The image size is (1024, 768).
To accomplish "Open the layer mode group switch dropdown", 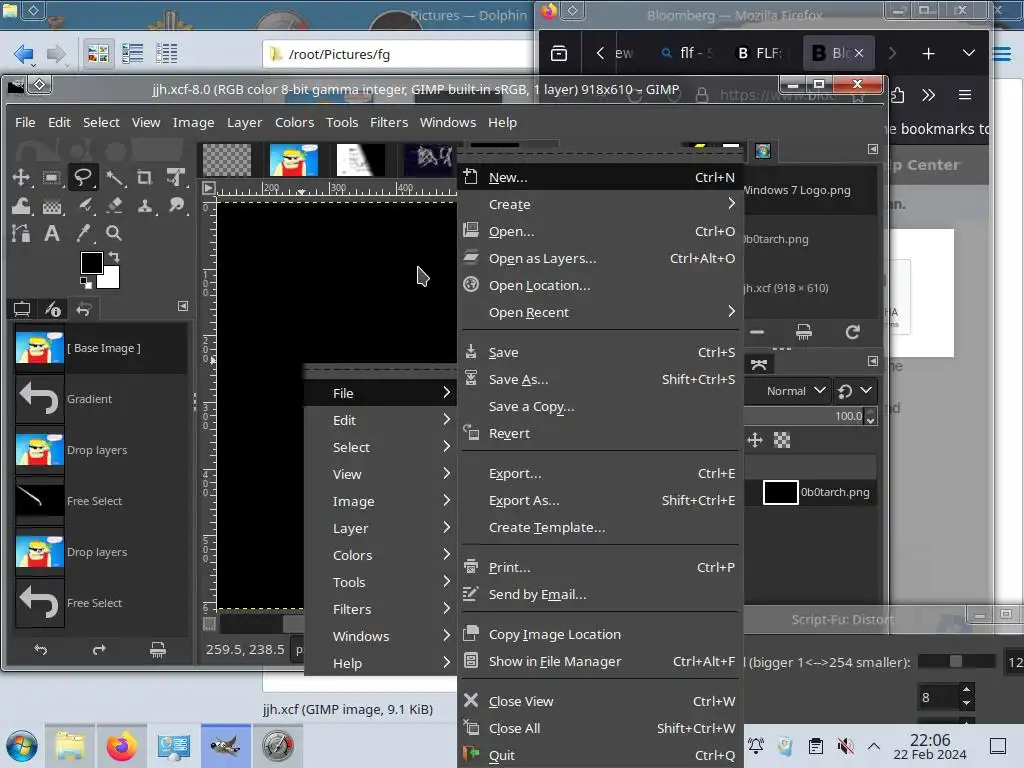I will pos(855,391).
